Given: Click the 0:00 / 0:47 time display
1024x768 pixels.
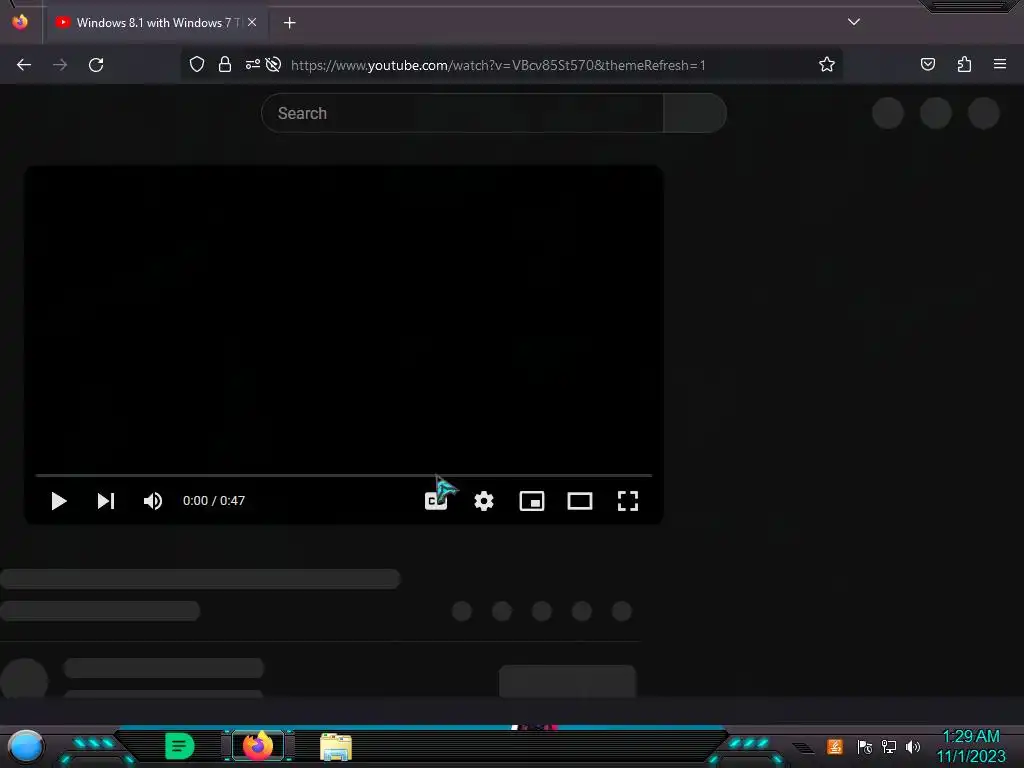Looking at the screenshot, I should click(x=214, y=501).
